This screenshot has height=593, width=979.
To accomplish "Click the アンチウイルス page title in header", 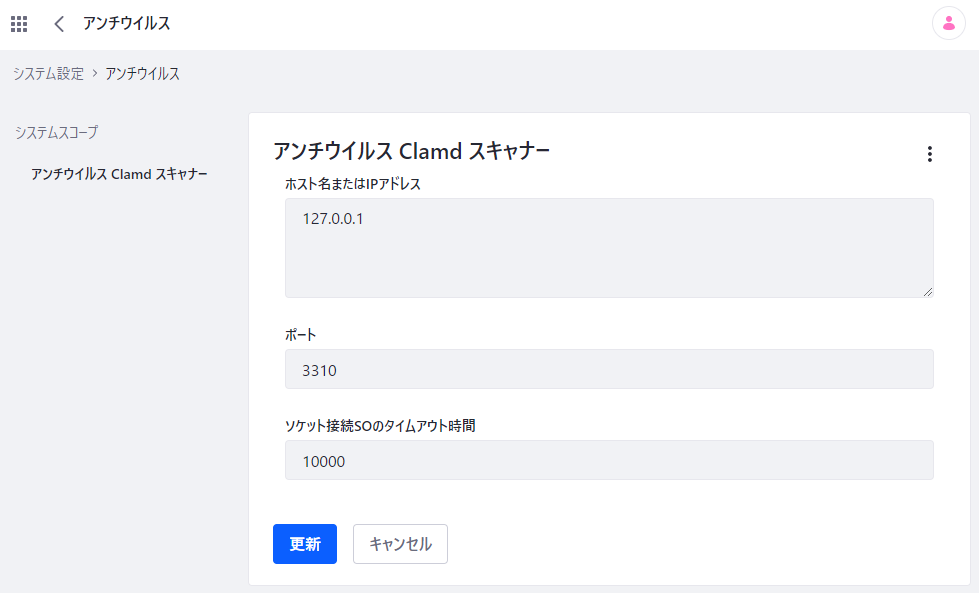I will click(126, 24).
